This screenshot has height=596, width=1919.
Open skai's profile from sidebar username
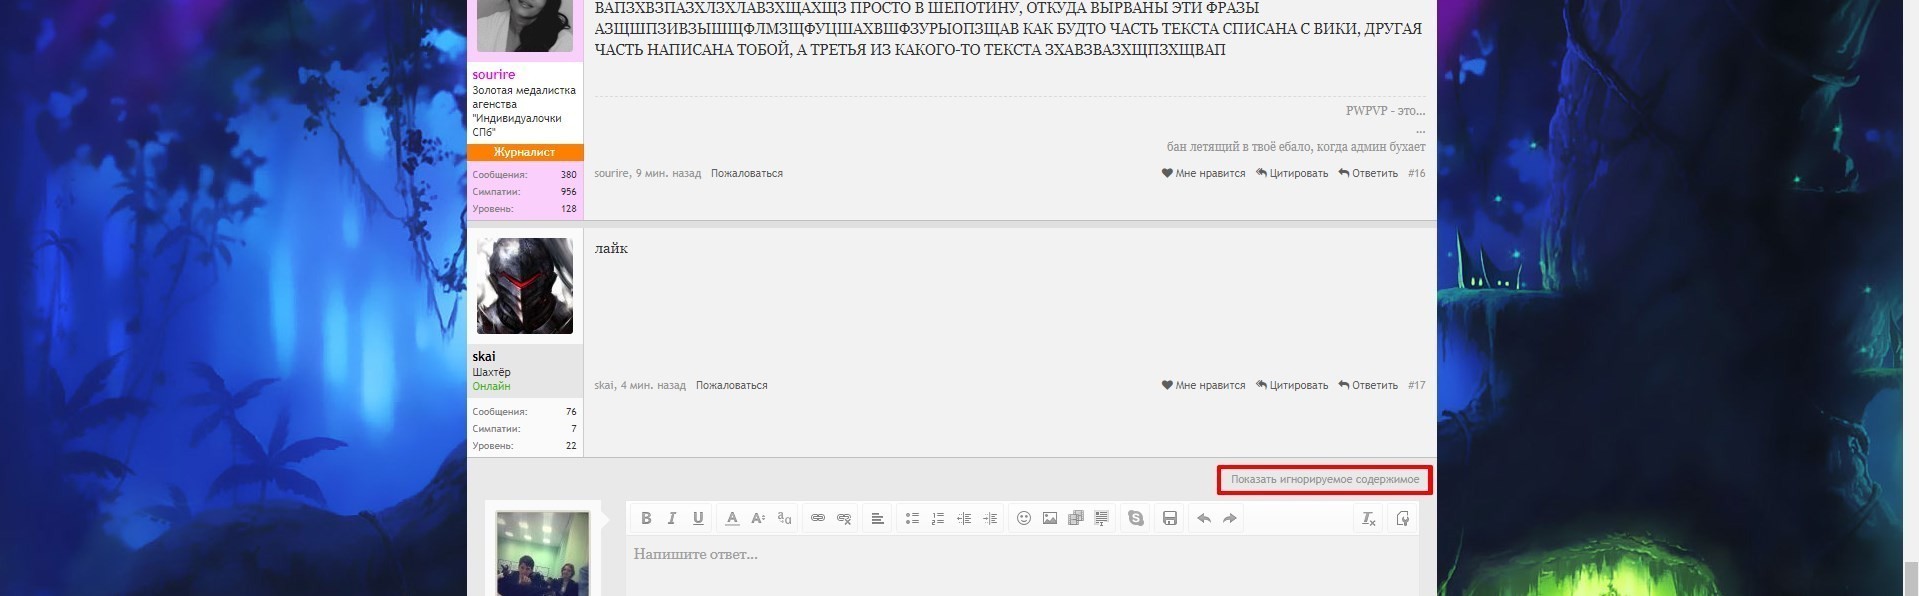[x=484, y=357]
